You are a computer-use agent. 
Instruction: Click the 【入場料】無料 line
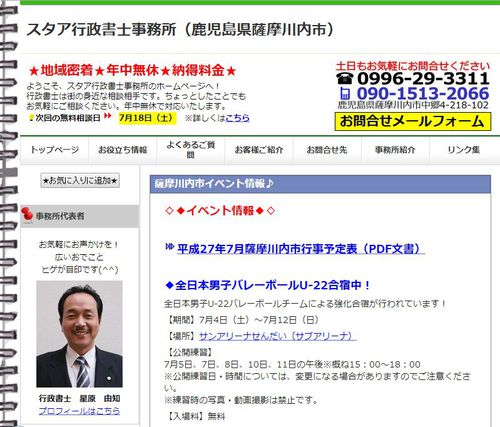pos(195,416)
